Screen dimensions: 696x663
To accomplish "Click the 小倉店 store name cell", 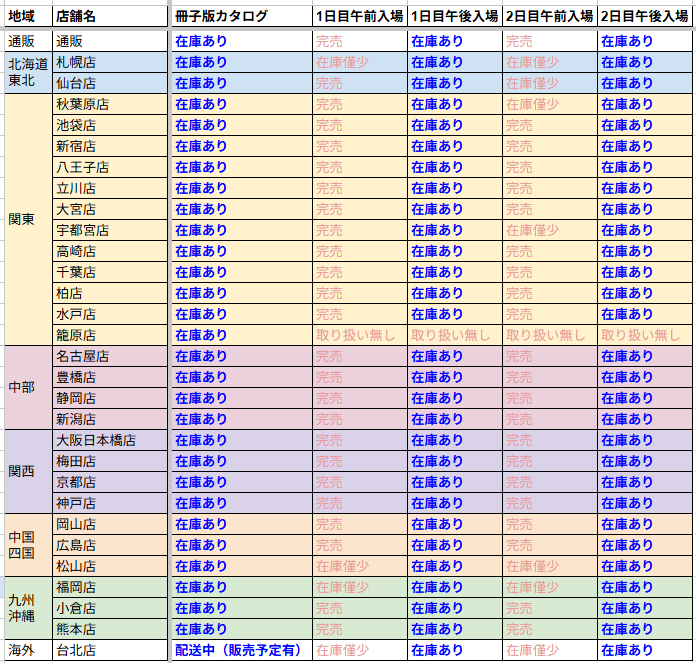I will click(110, 608).
